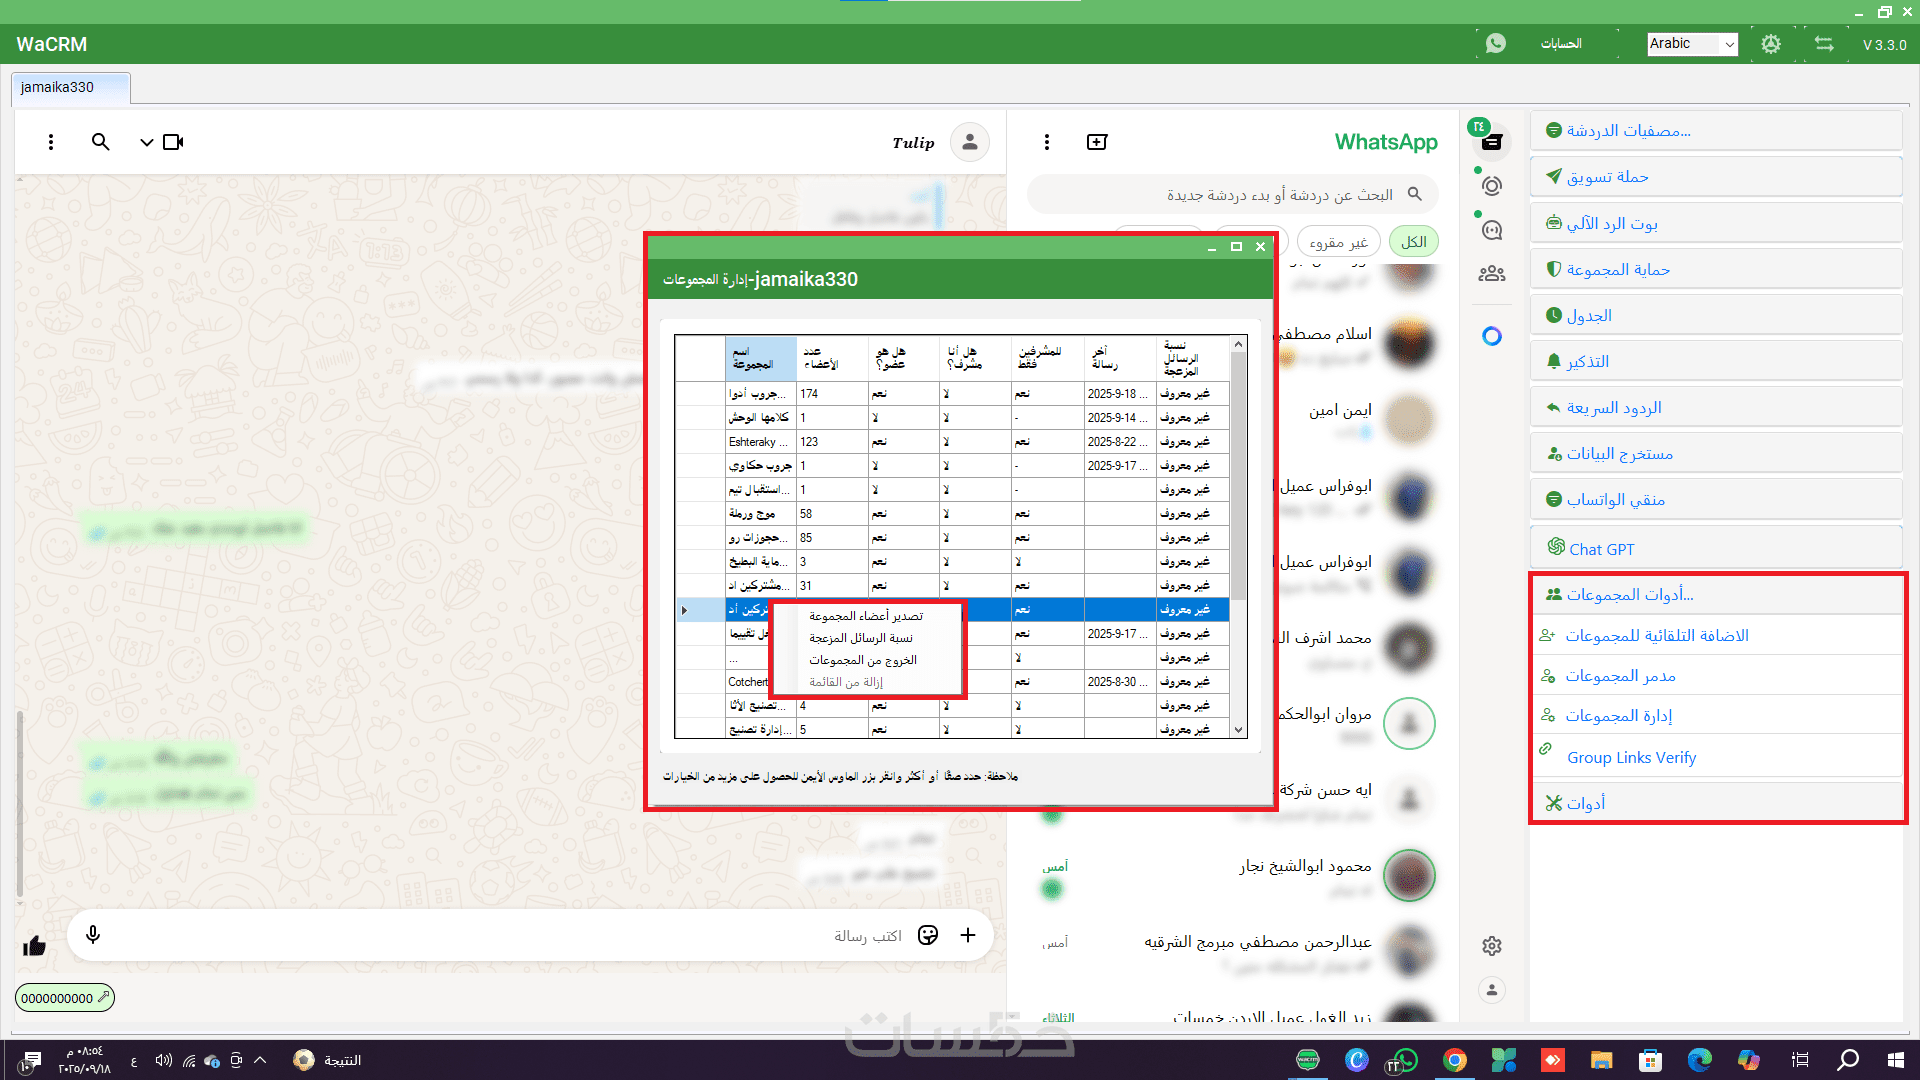
Task: Open the Arabic language dropdown
Action: 1692,44
